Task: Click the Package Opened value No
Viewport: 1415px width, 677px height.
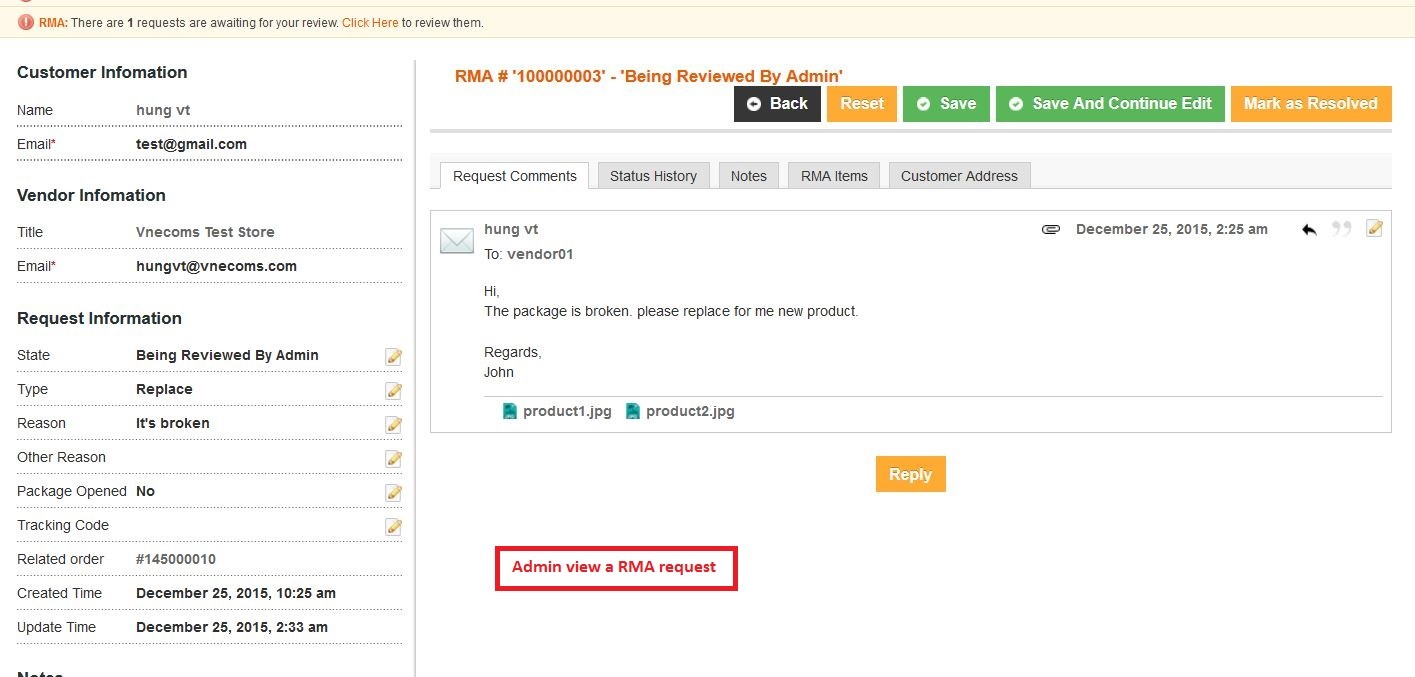Action: pyautogui.click(x=145, y=491)
